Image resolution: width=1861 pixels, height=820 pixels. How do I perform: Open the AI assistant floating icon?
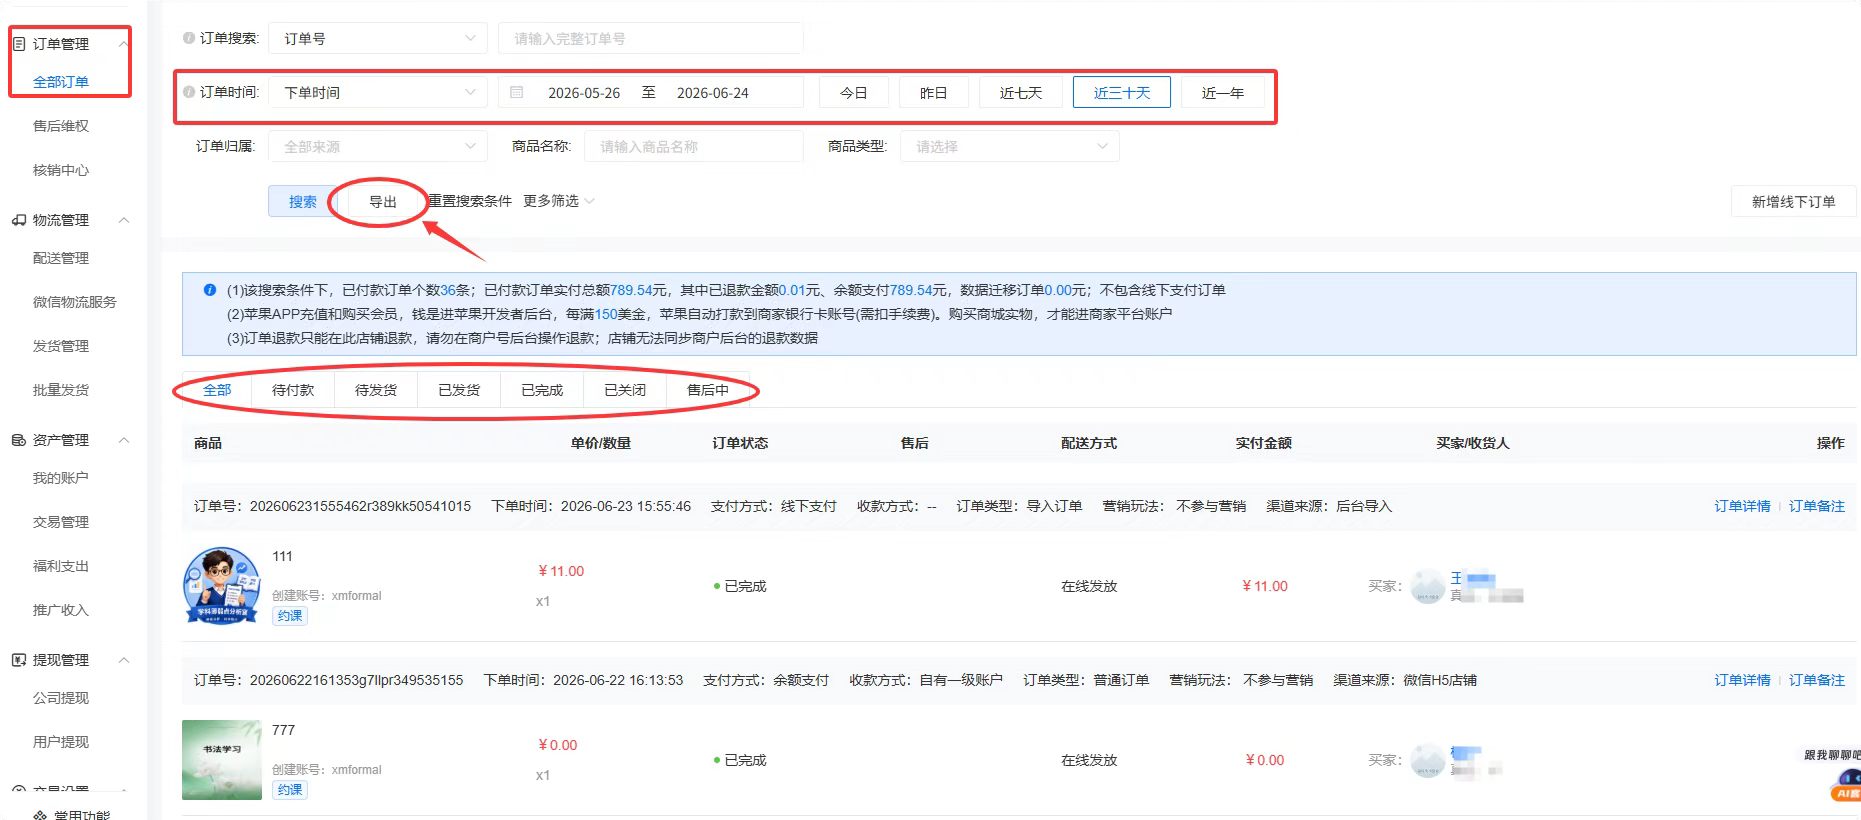coord(1846,786)
